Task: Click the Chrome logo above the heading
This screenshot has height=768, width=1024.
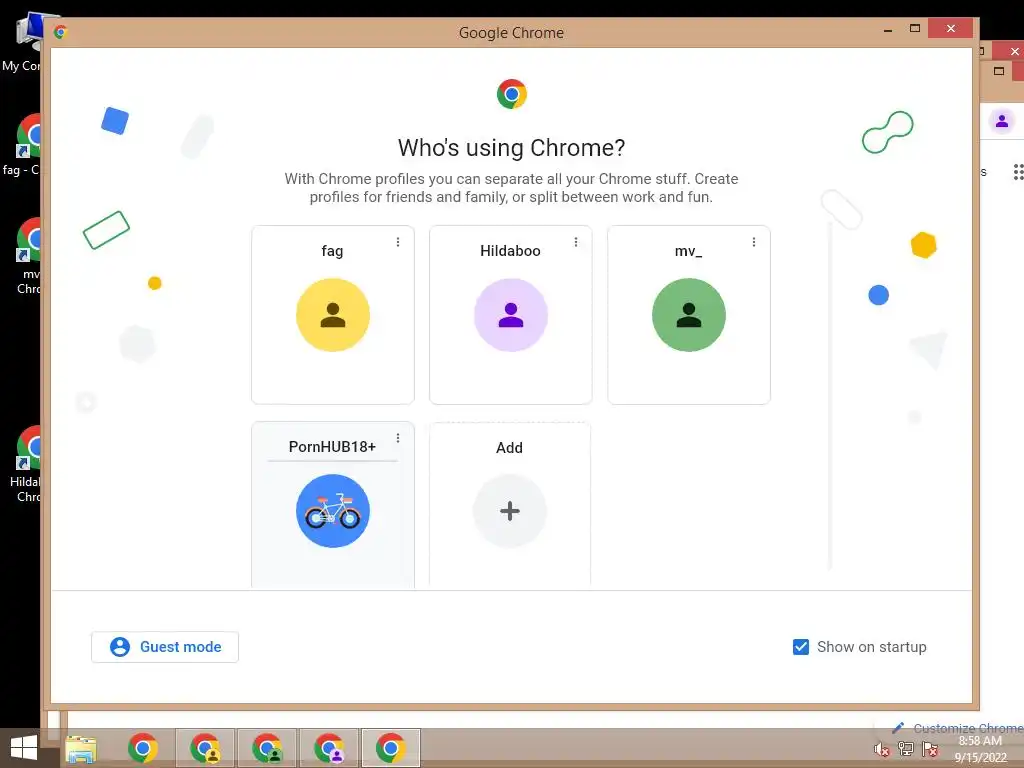Action: 511,94
